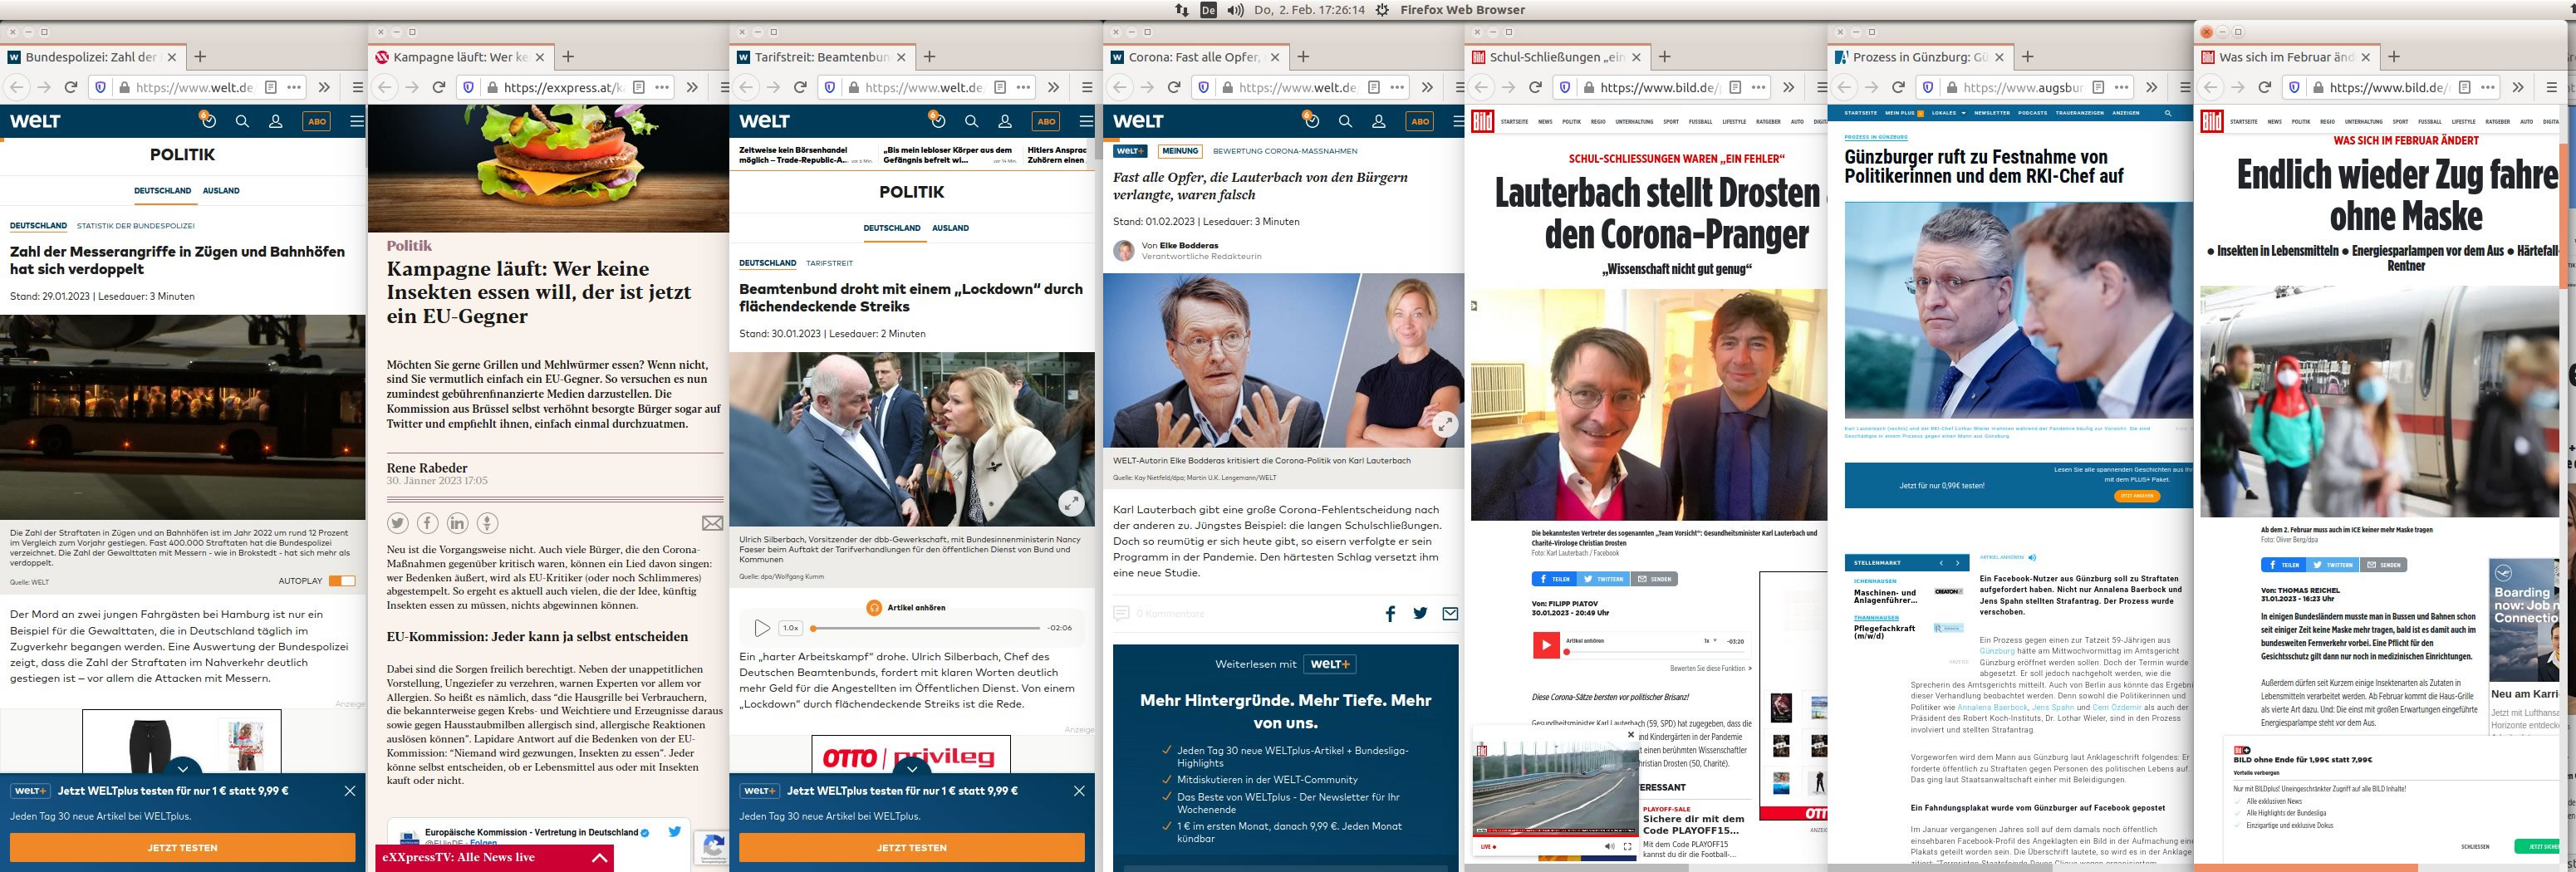Share Corona WELT article on Twitter
2576x872 pixels.
click(1420, 614)
